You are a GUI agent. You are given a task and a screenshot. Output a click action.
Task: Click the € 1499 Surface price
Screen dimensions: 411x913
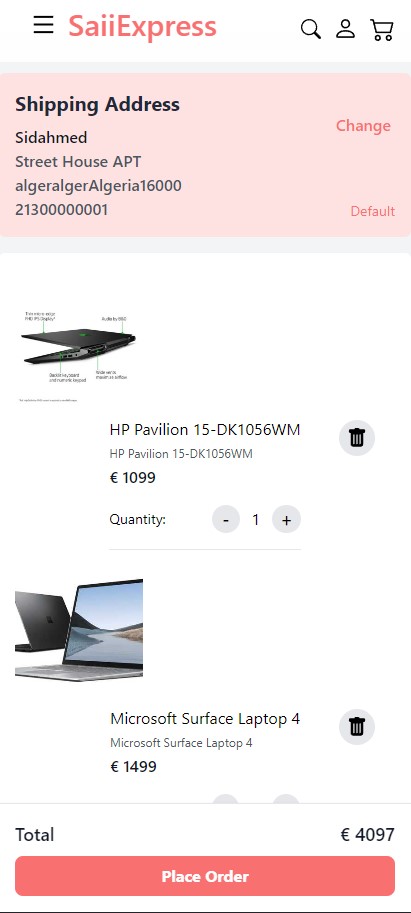coord(133,767)
